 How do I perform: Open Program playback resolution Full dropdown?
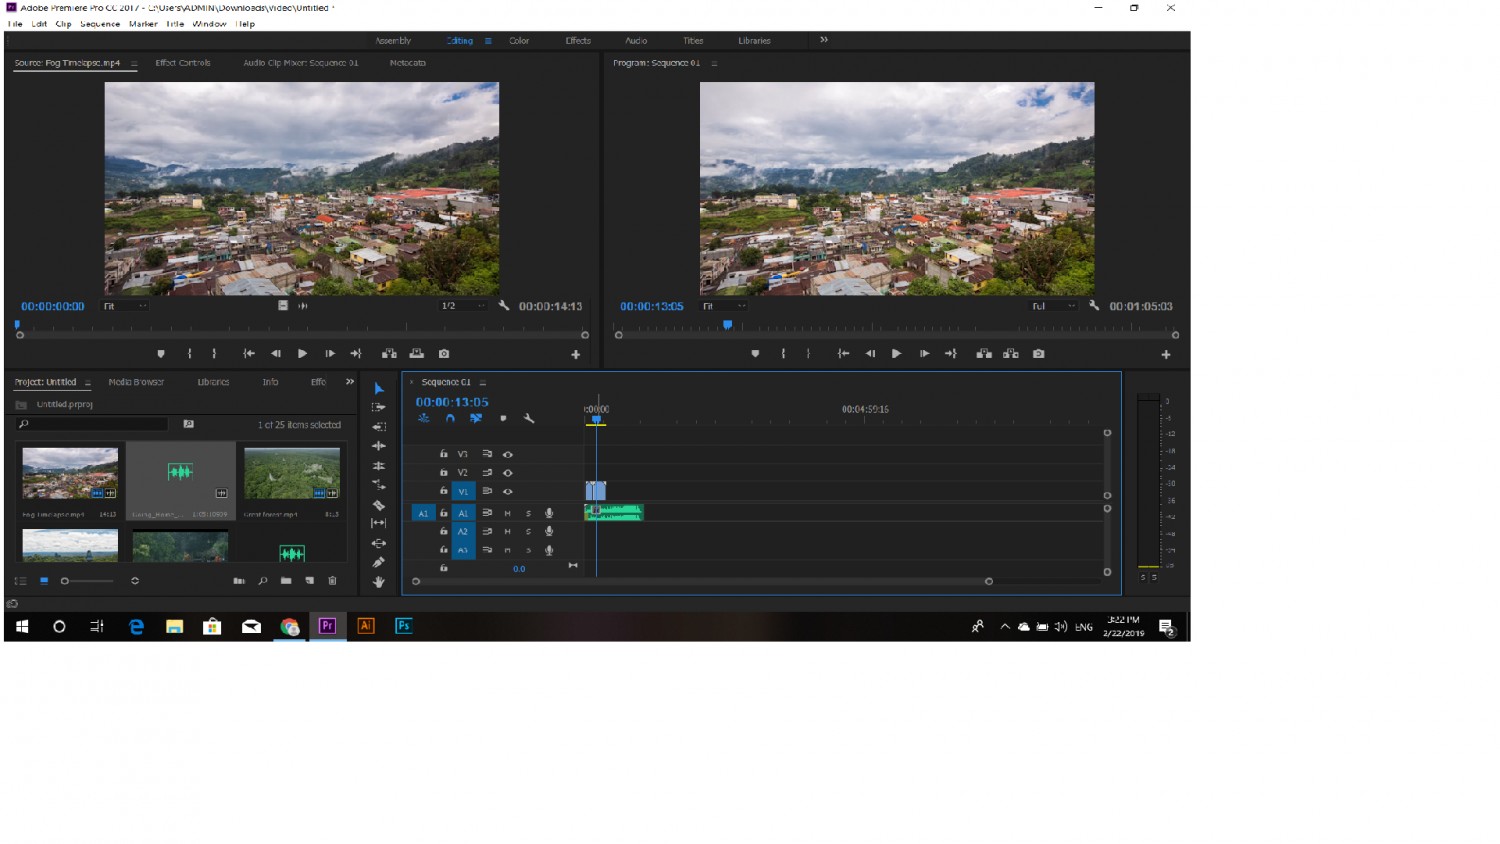pos(1055,306)
